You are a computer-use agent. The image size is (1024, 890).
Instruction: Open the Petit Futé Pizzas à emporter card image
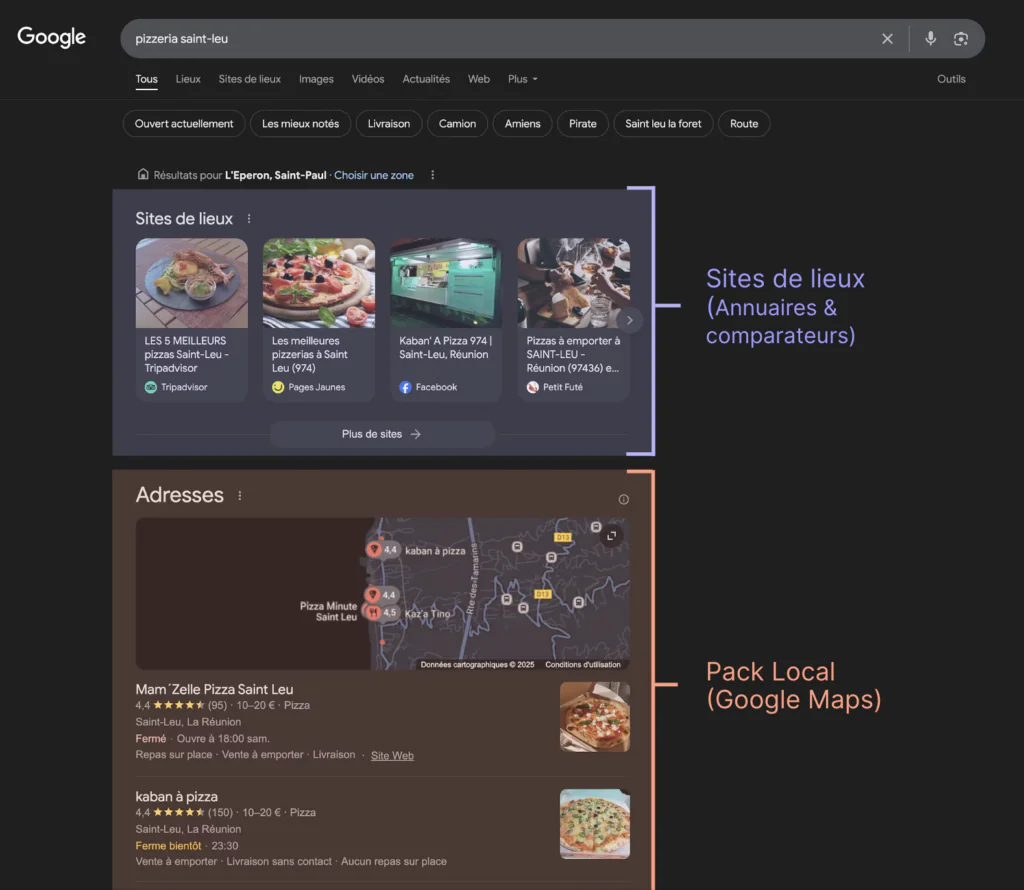[573, 283]
